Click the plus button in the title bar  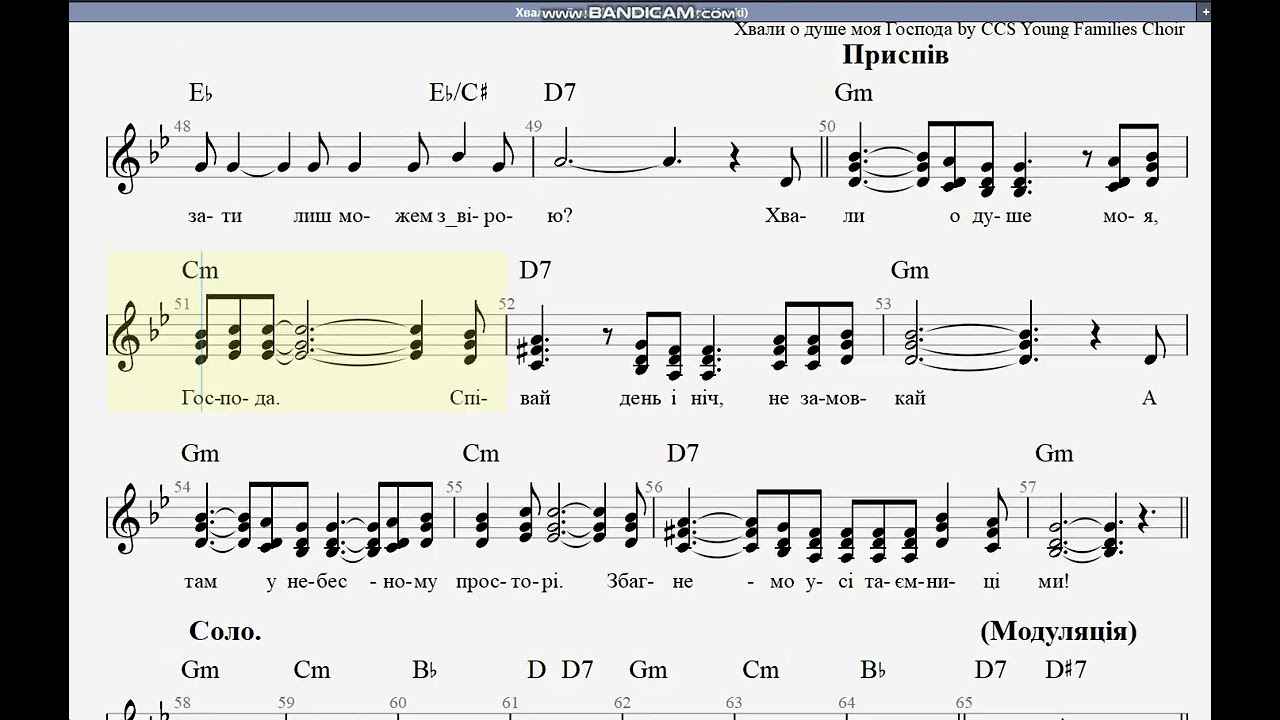pyautogui.click(x=1206, y=12)
